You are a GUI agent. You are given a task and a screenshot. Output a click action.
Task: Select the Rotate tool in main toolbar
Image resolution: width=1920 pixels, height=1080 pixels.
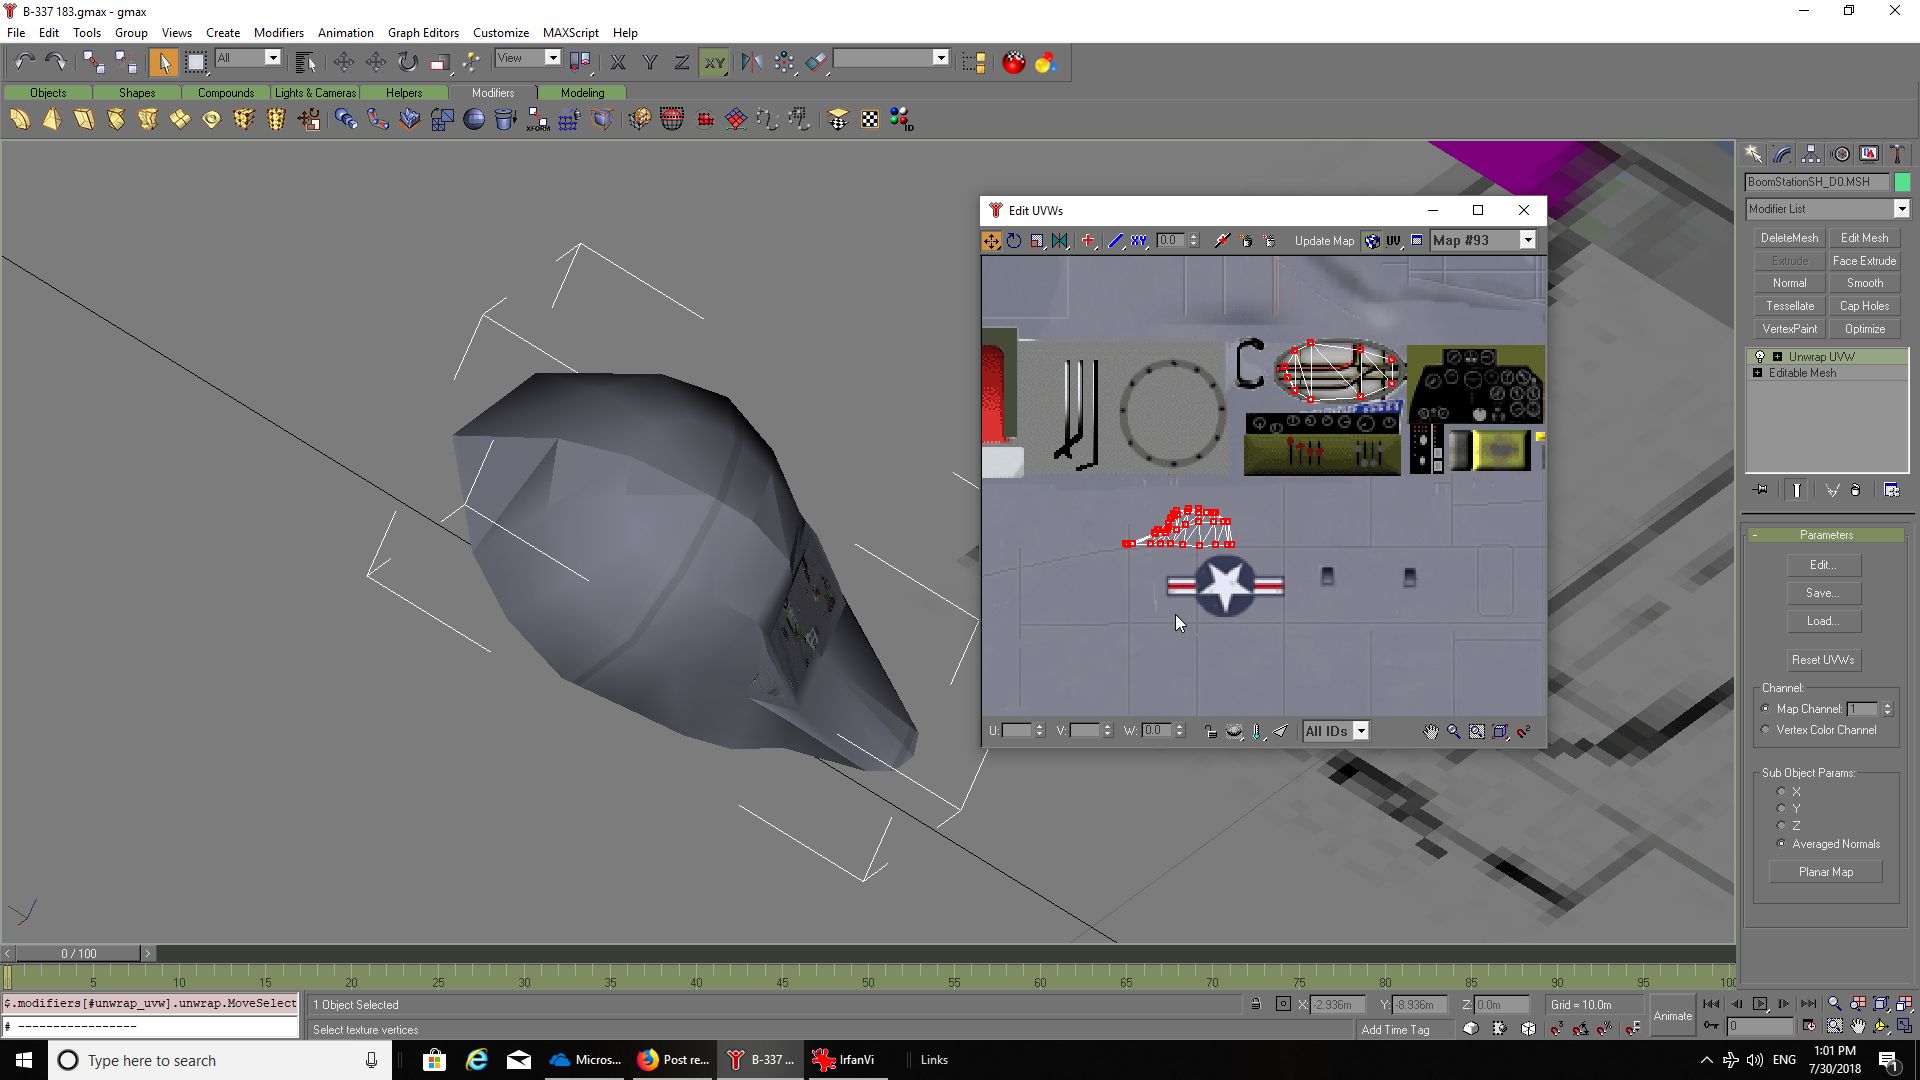(x=407, y=62)
